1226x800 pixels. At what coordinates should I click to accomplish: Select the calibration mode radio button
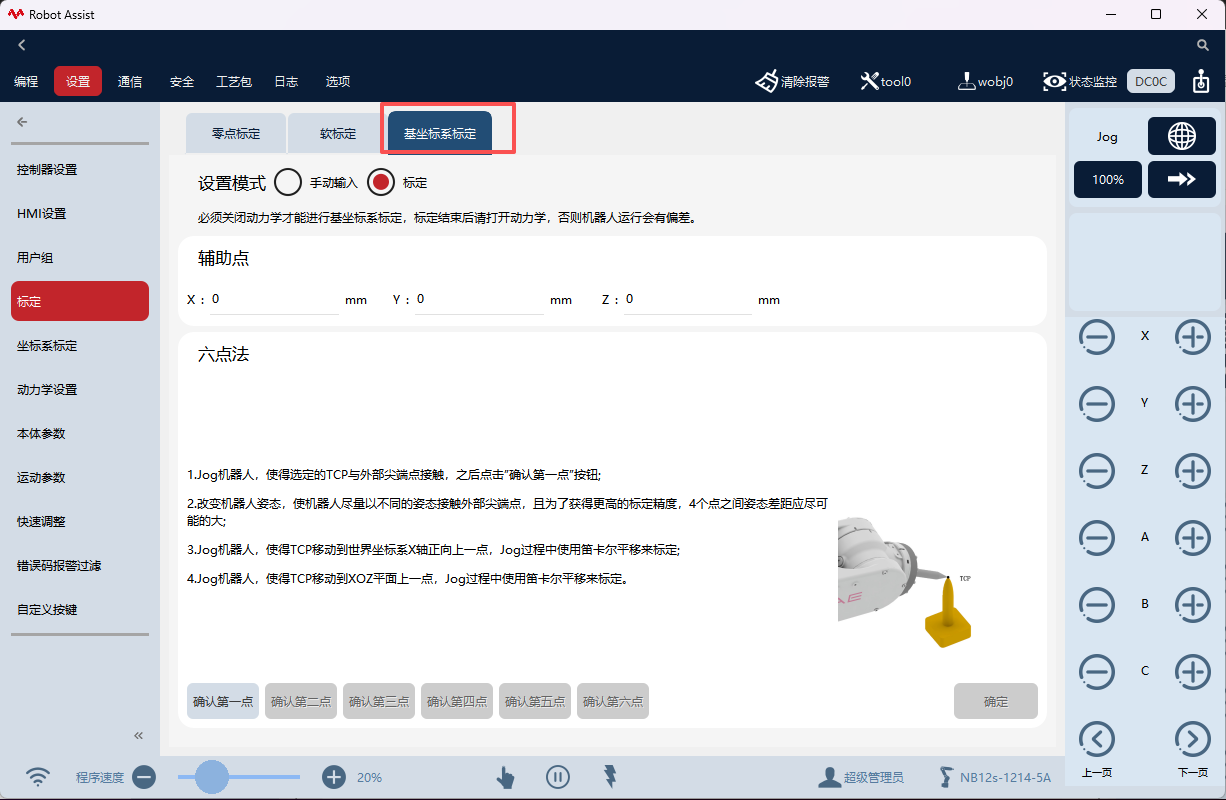[x=381, y=183]
